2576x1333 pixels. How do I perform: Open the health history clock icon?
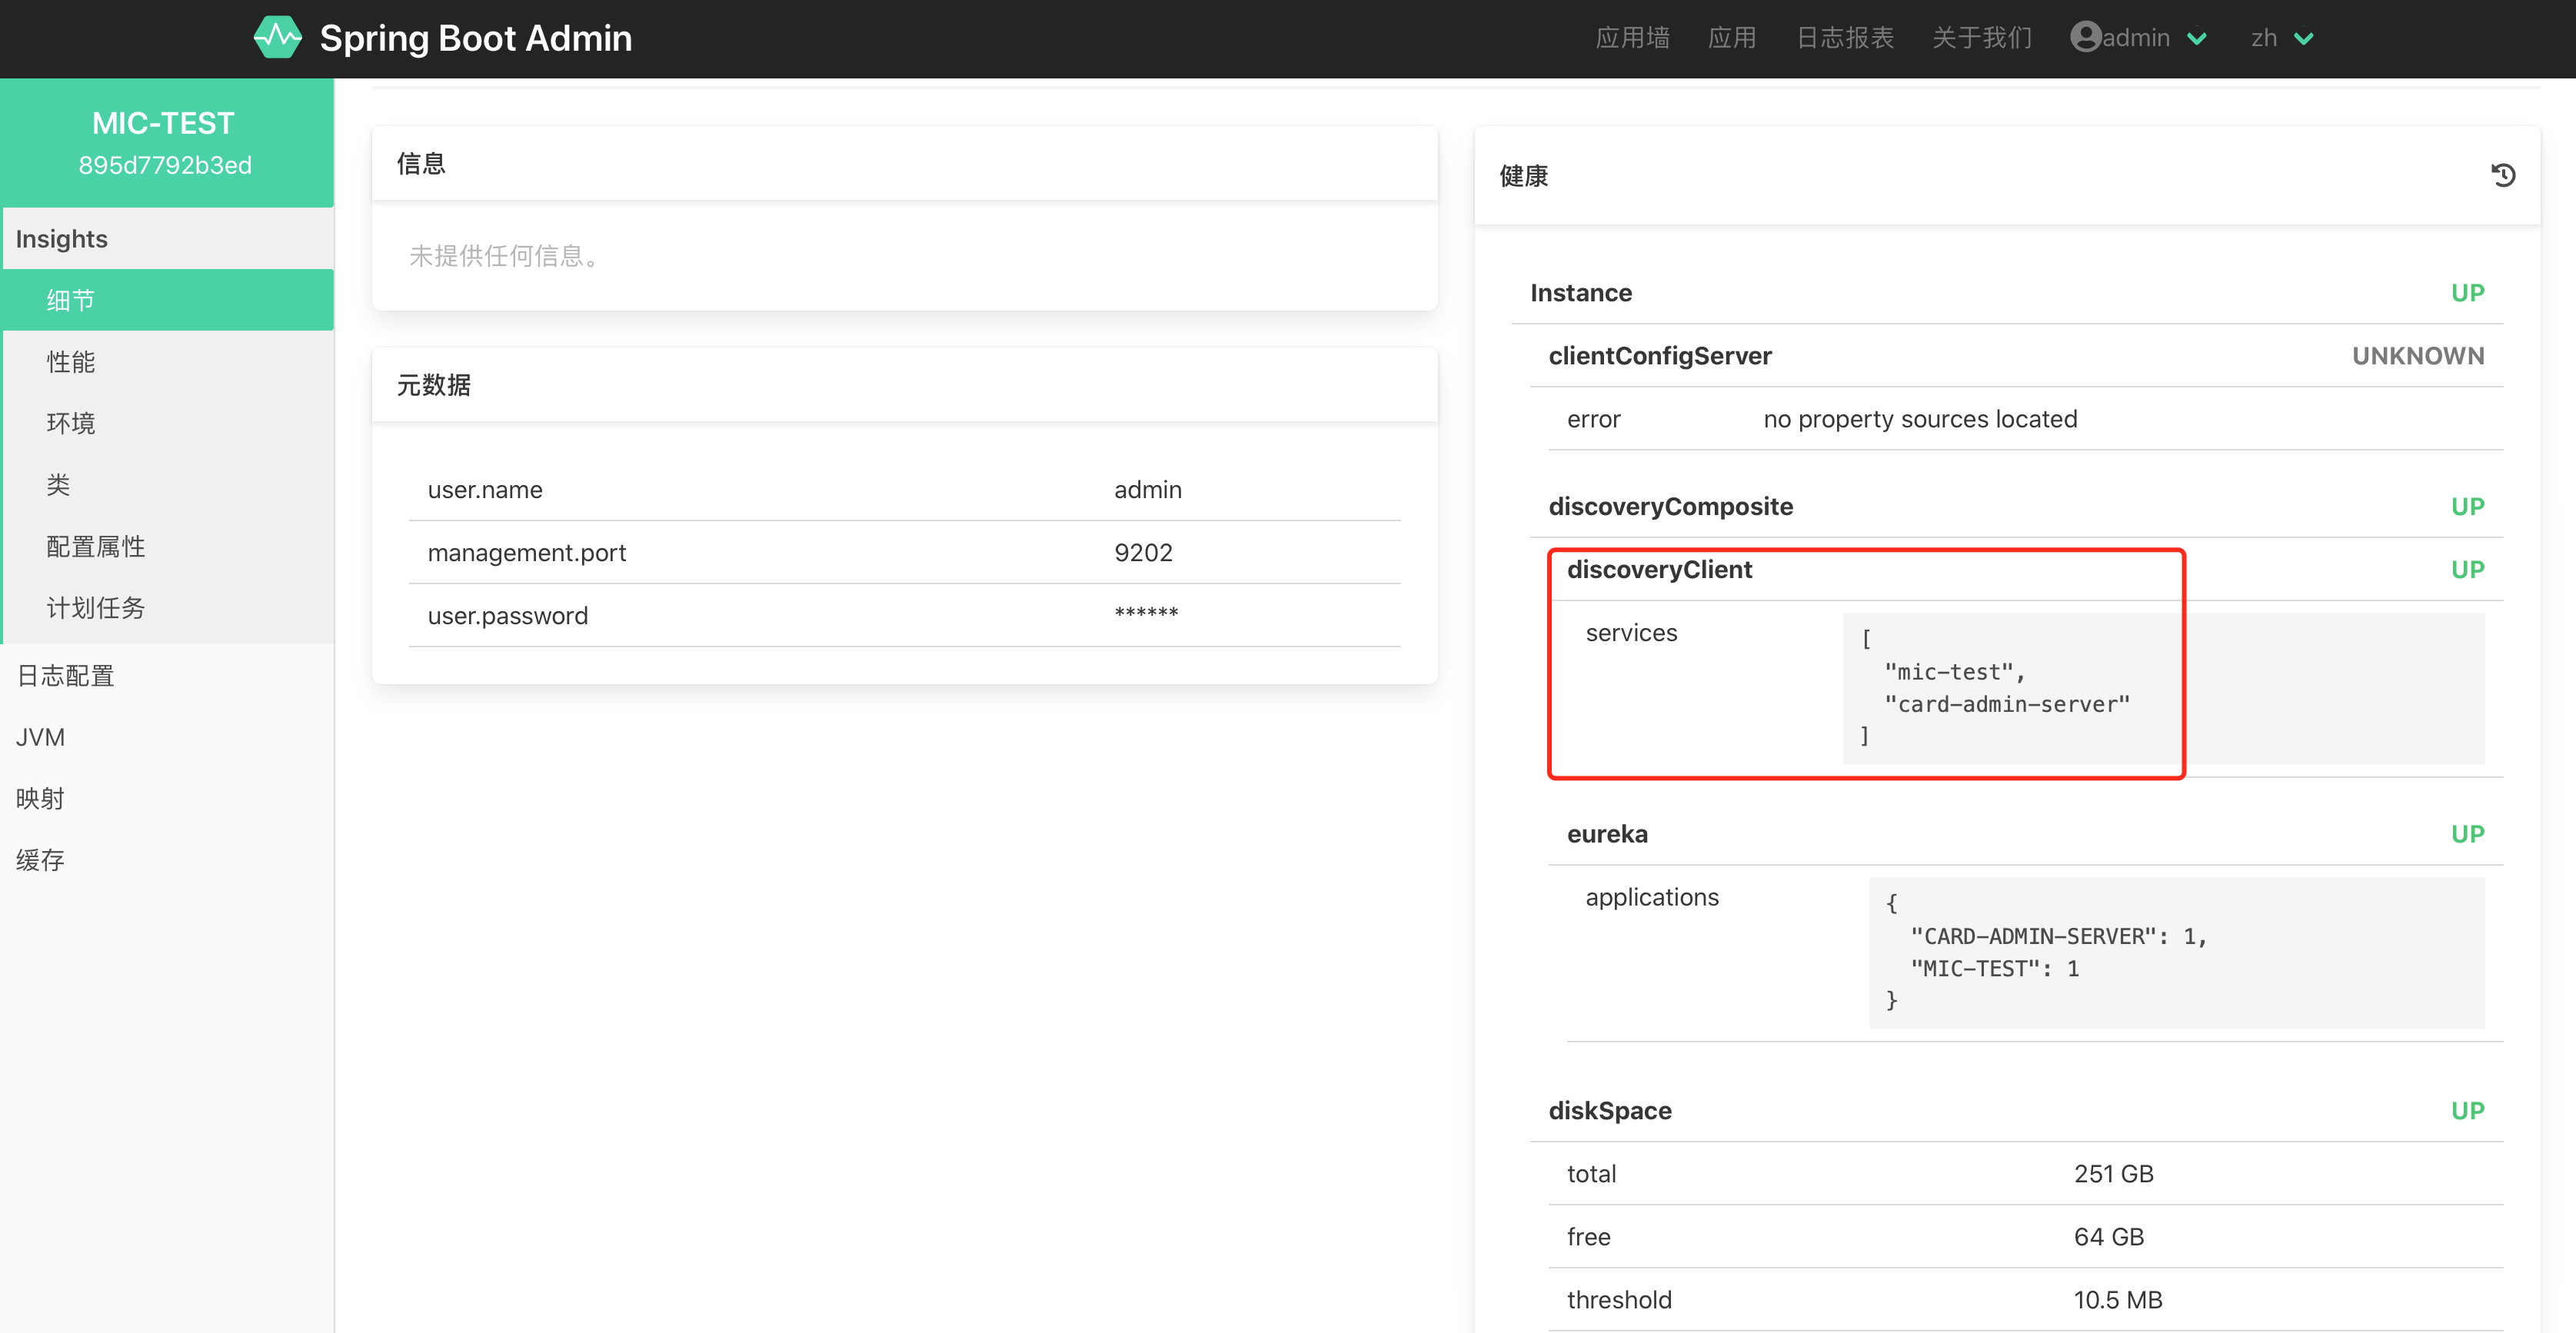click(x=2503, y=176)
